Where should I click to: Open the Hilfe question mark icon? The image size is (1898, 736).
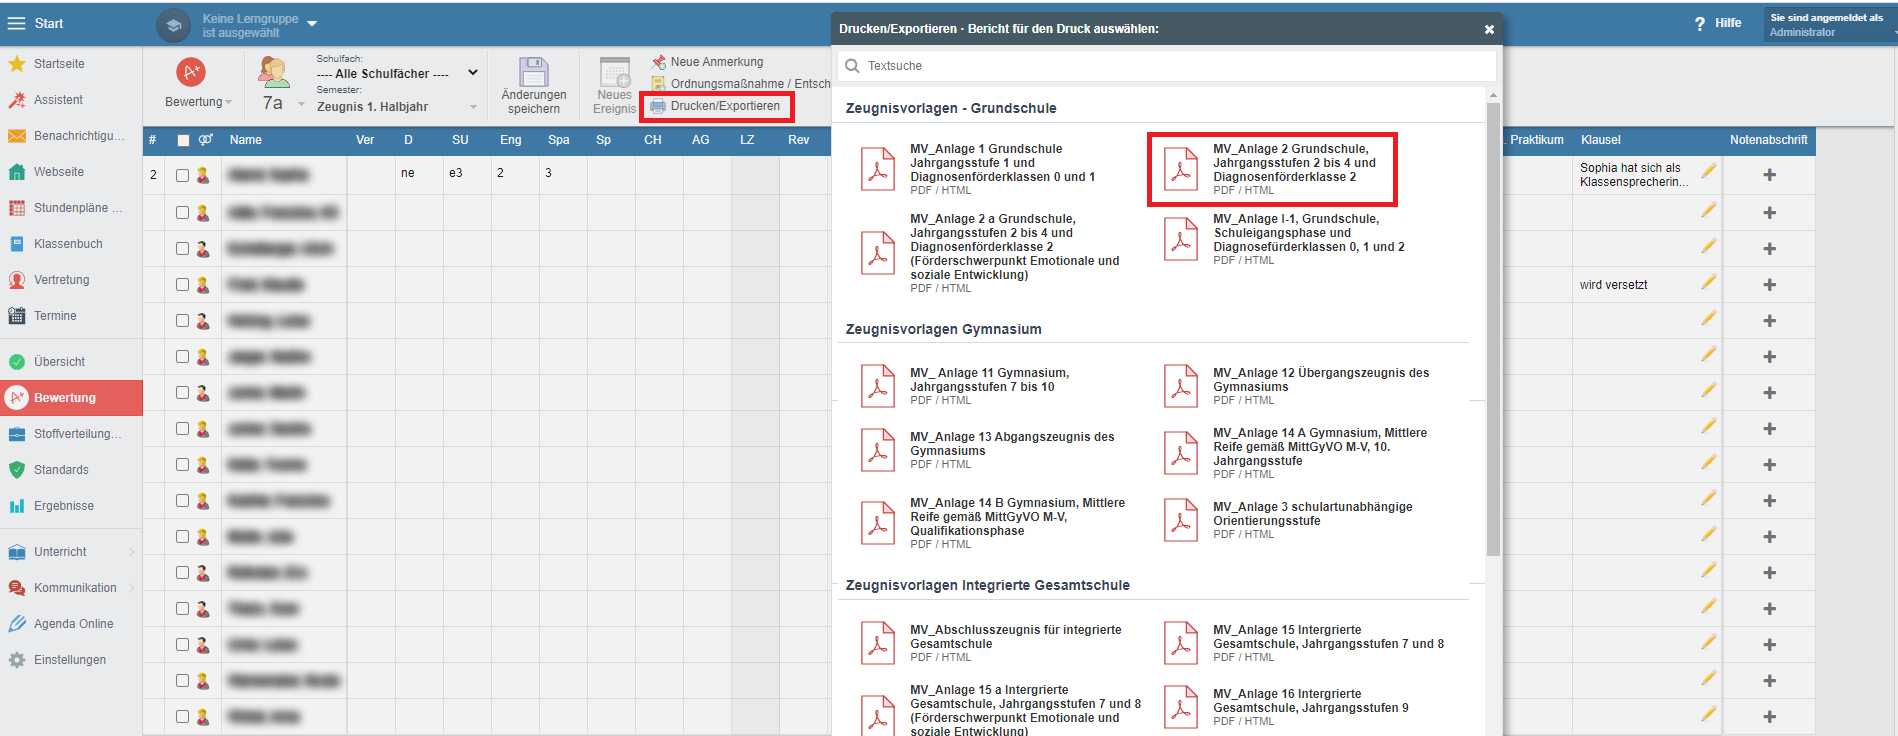point(1700,24)
